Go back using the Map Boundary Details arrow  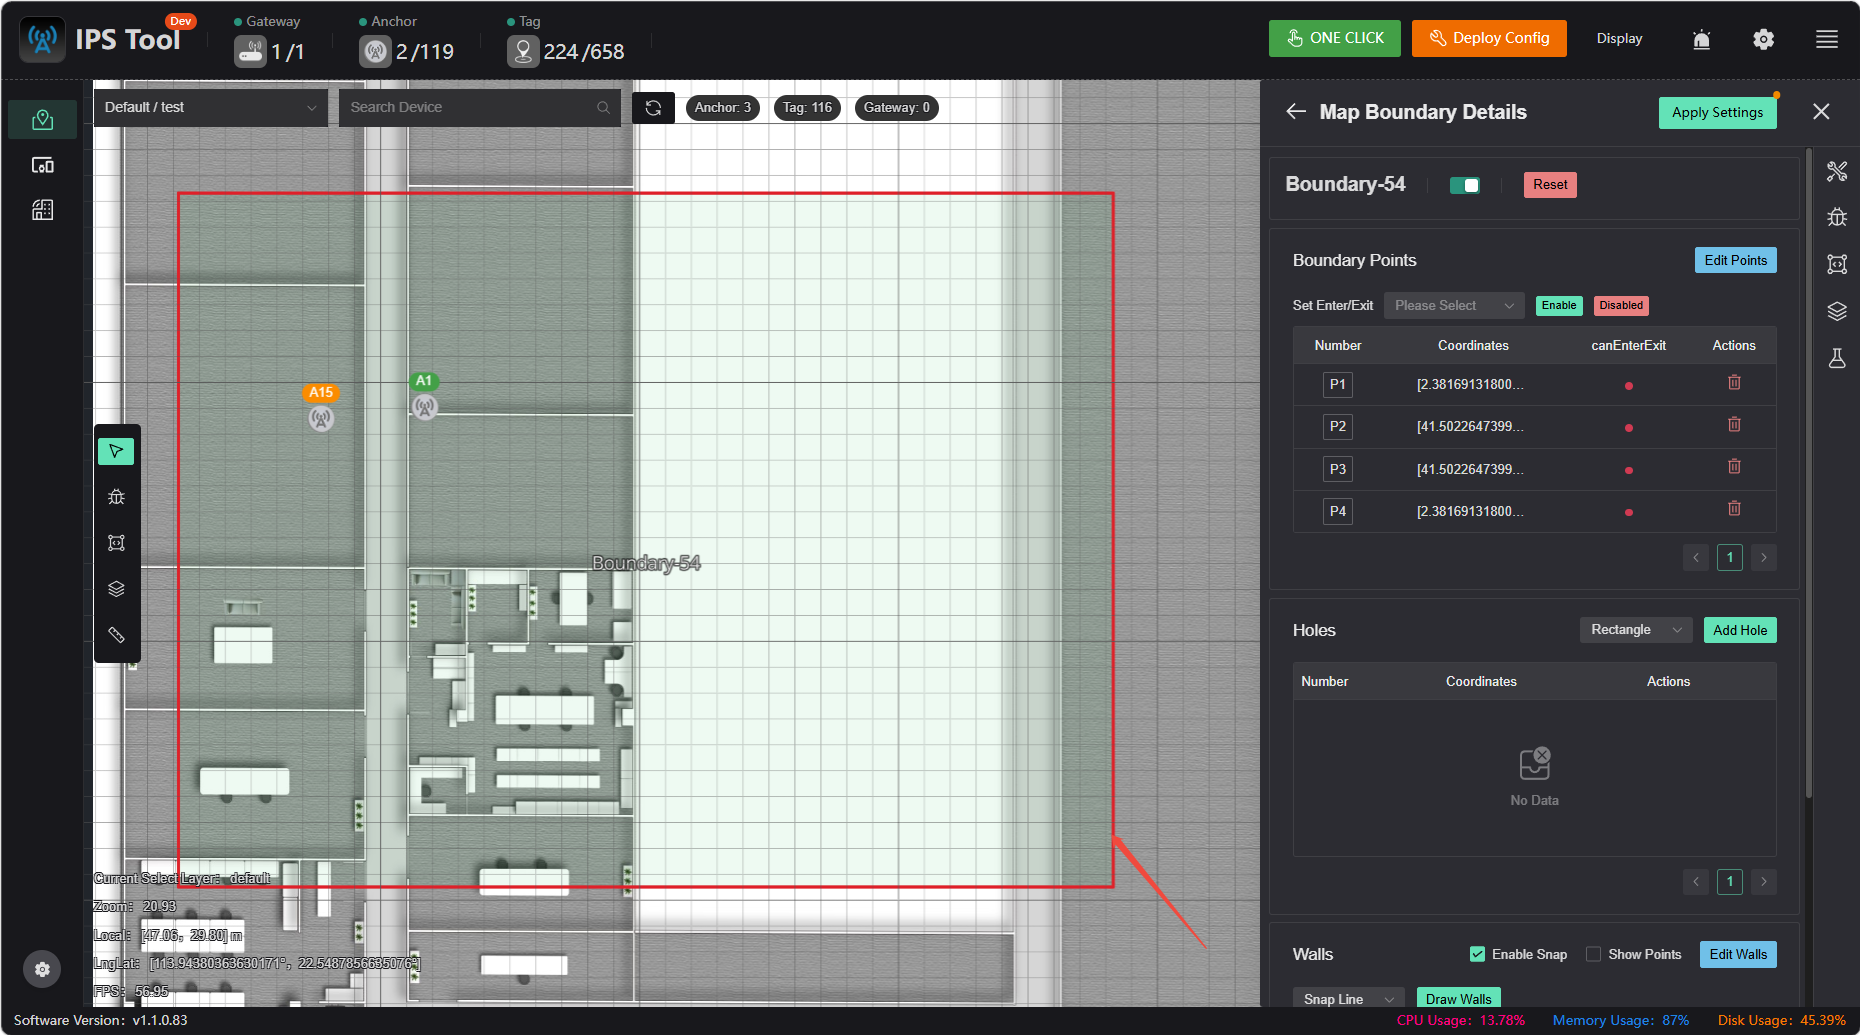pos(1296,111)
